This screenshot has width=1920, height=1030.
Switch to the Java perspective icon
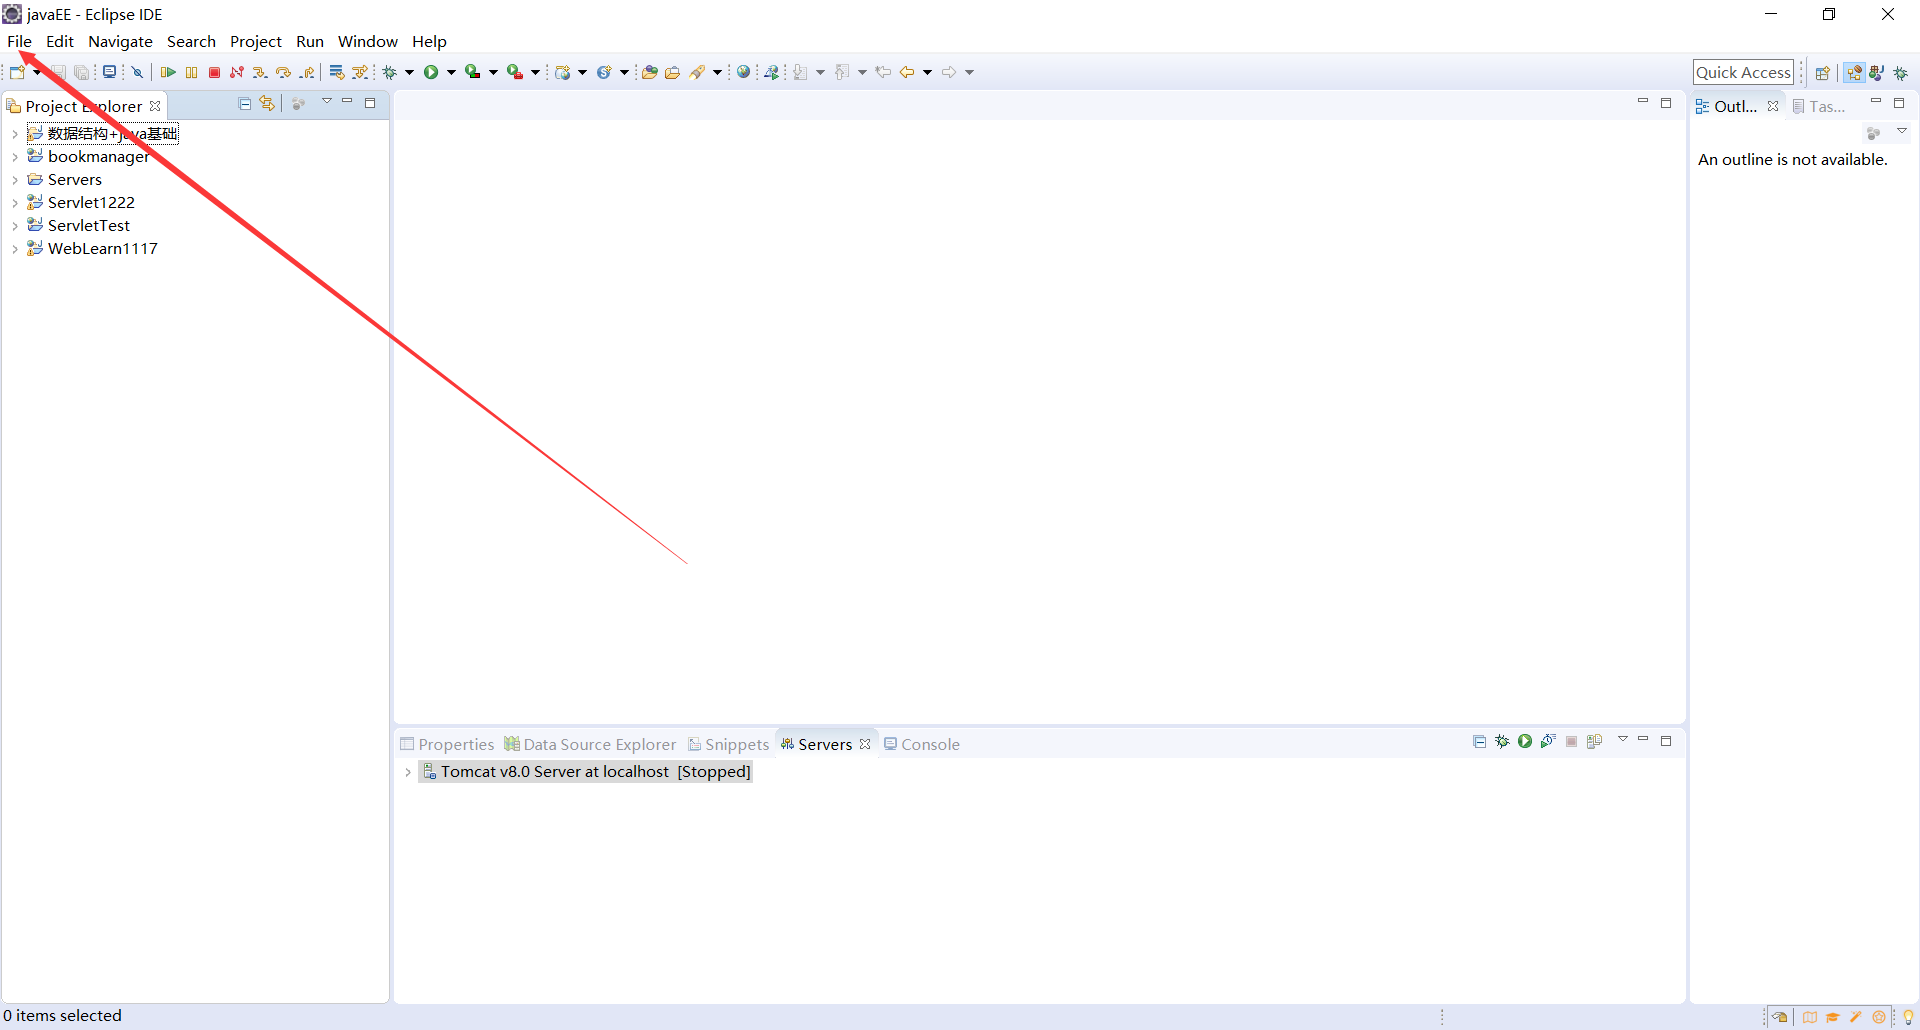coord(1877,73)
